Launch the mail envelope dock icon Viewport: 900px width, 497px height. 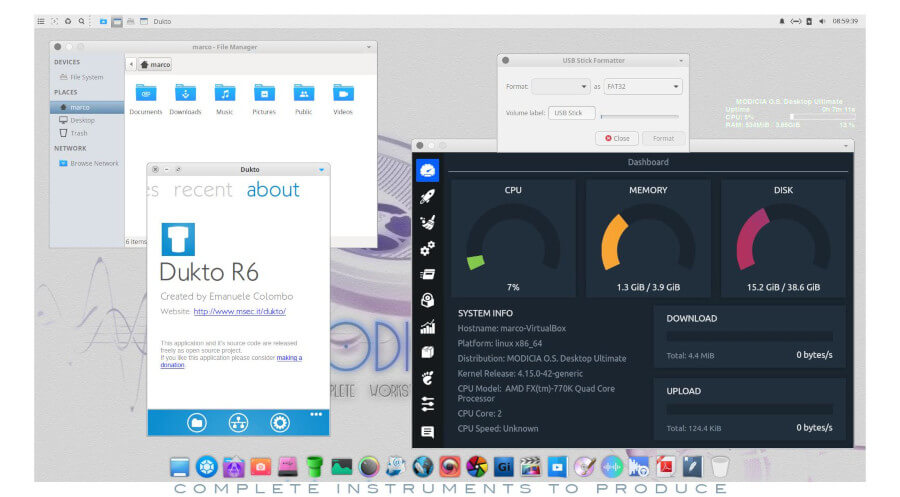click(395, 467)
